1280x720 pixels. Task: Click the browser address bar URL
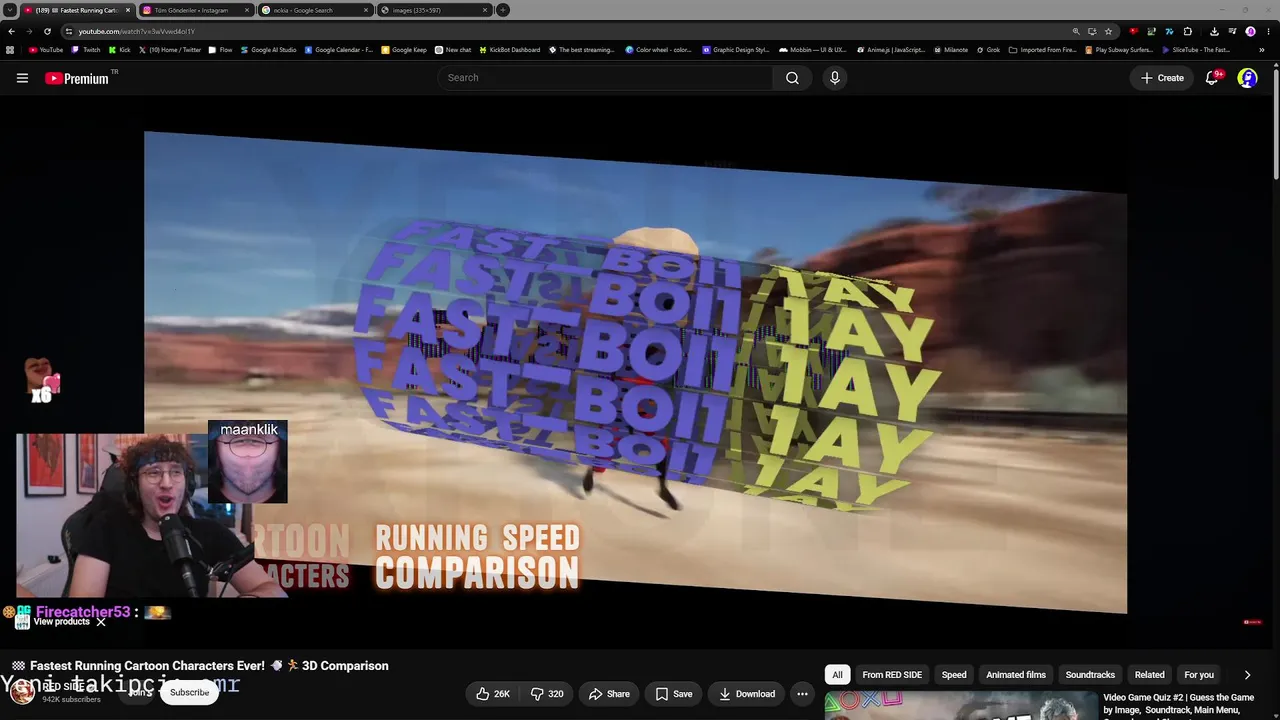coord(137,31)
